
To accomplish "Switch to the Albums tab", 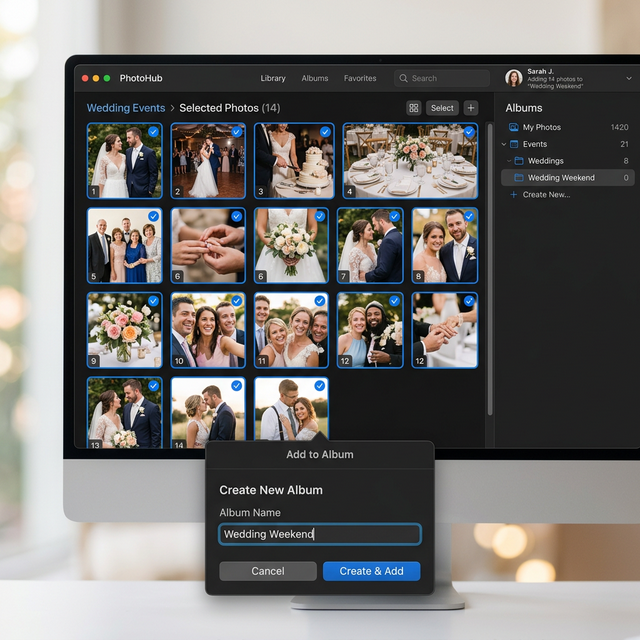I will point(315,78).
